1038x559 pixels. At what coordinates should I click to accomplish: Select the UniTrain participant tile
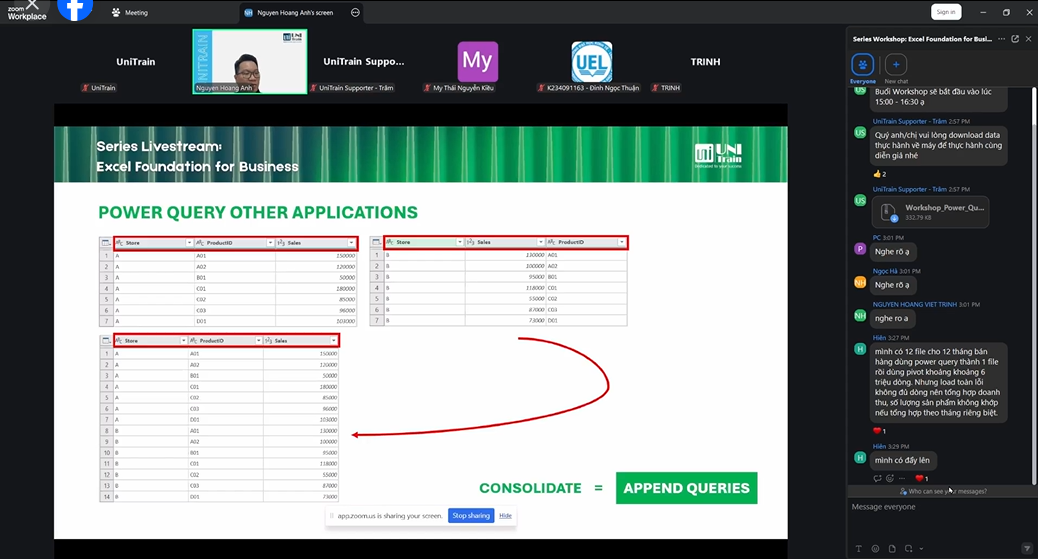point(136,62)
